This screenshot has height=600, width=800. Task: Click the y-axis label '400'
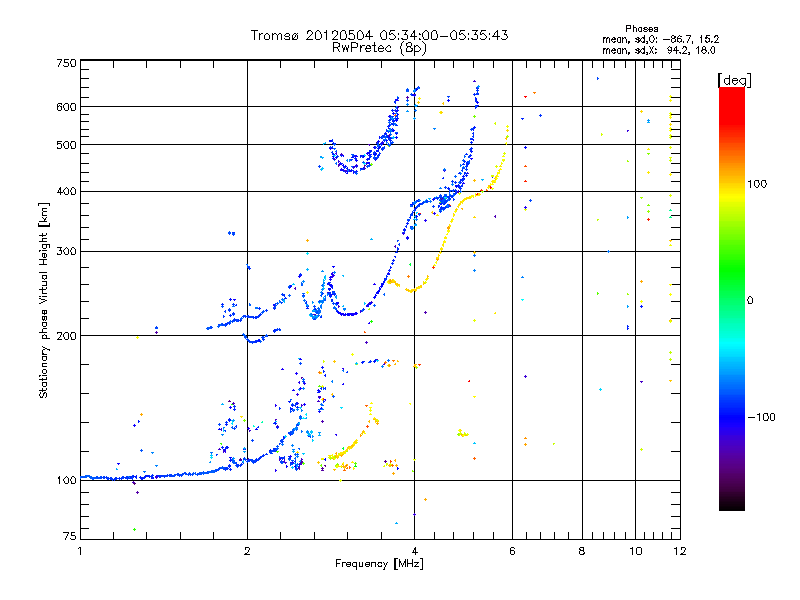click(x=66, y=191)
